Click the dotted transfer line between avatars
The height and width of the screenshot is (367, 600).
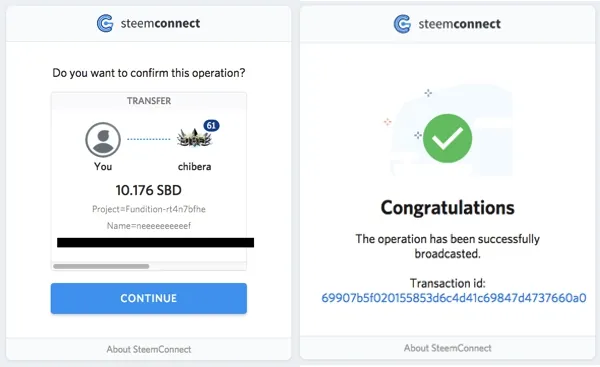148,139
